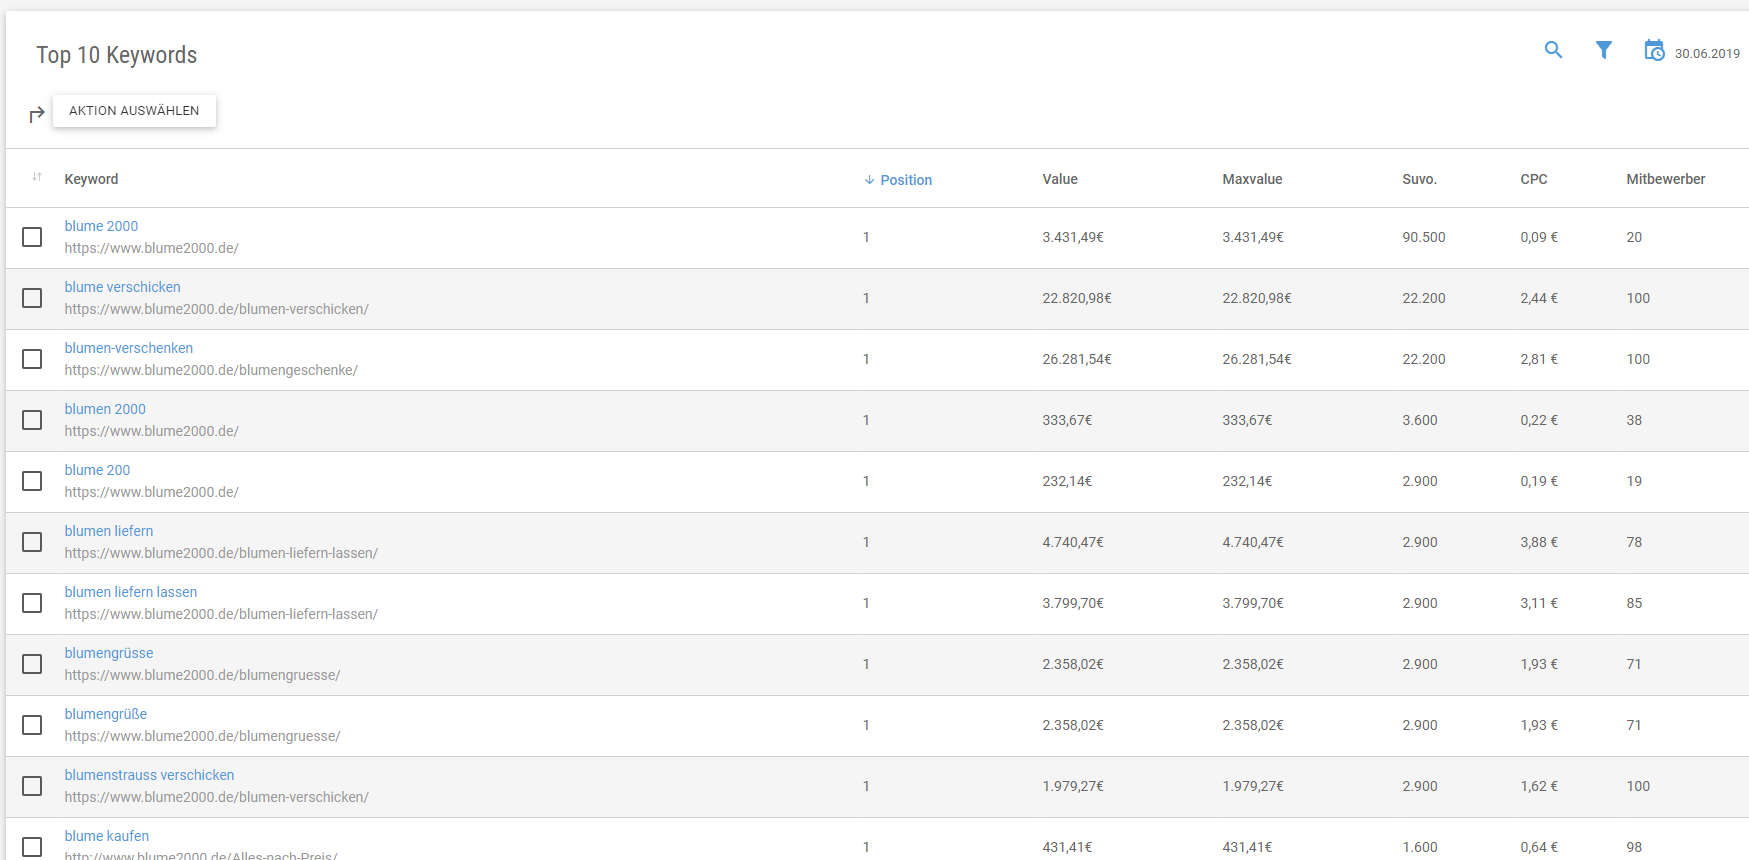This screenshot has width=1749, height=860.
Task: Click search volume 3.600 cell
Action: click(x=1420, y=420)
